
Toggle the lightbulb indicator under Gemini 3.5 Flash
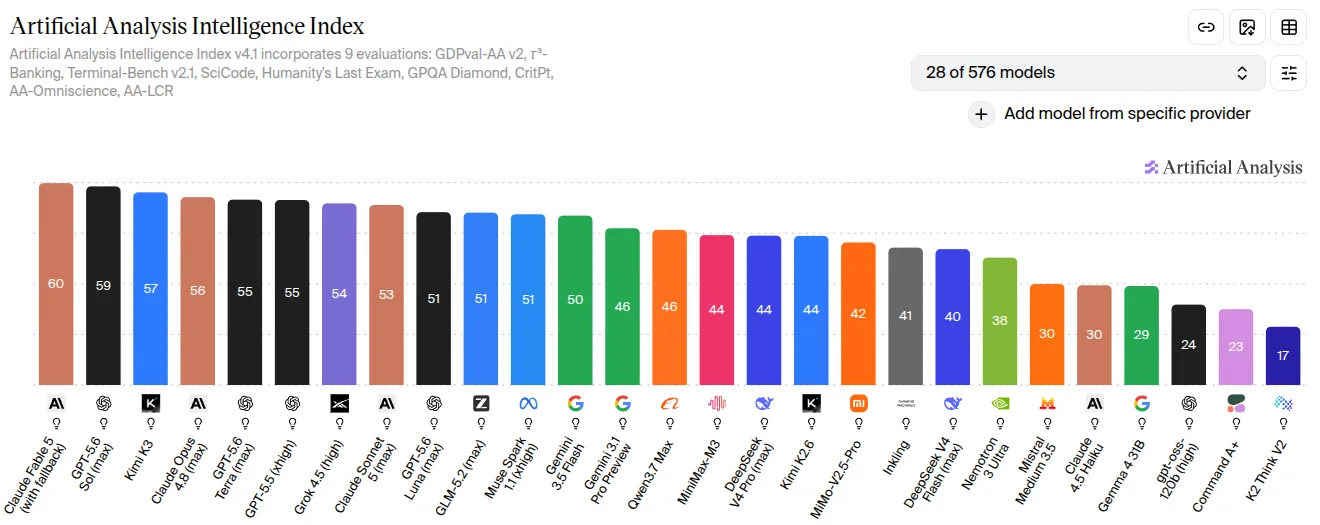[x=575, y=423]
